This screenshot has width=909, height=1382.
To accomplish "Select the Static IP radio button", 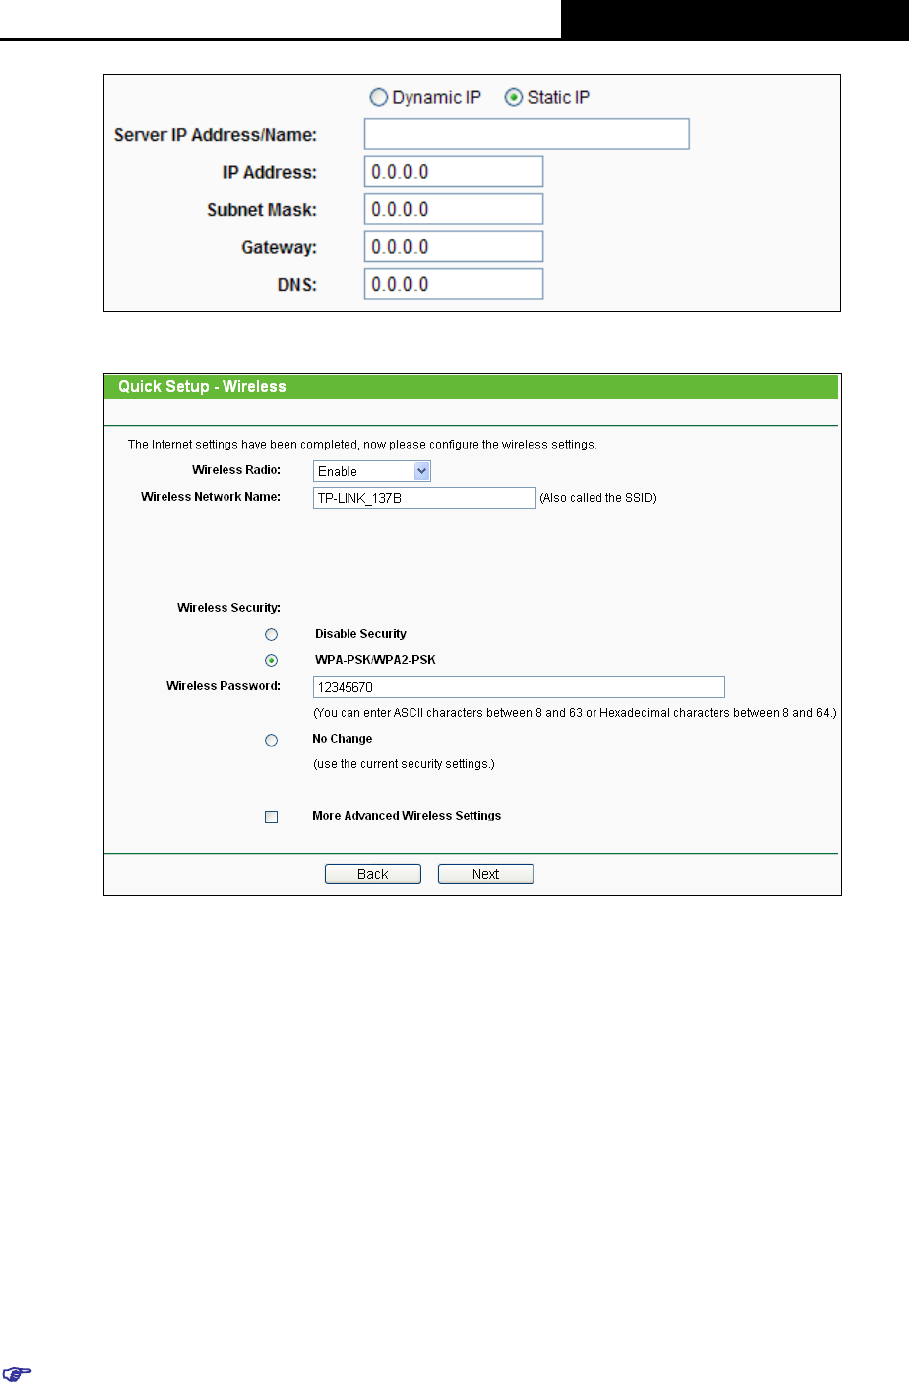I will tap(514, 97).
